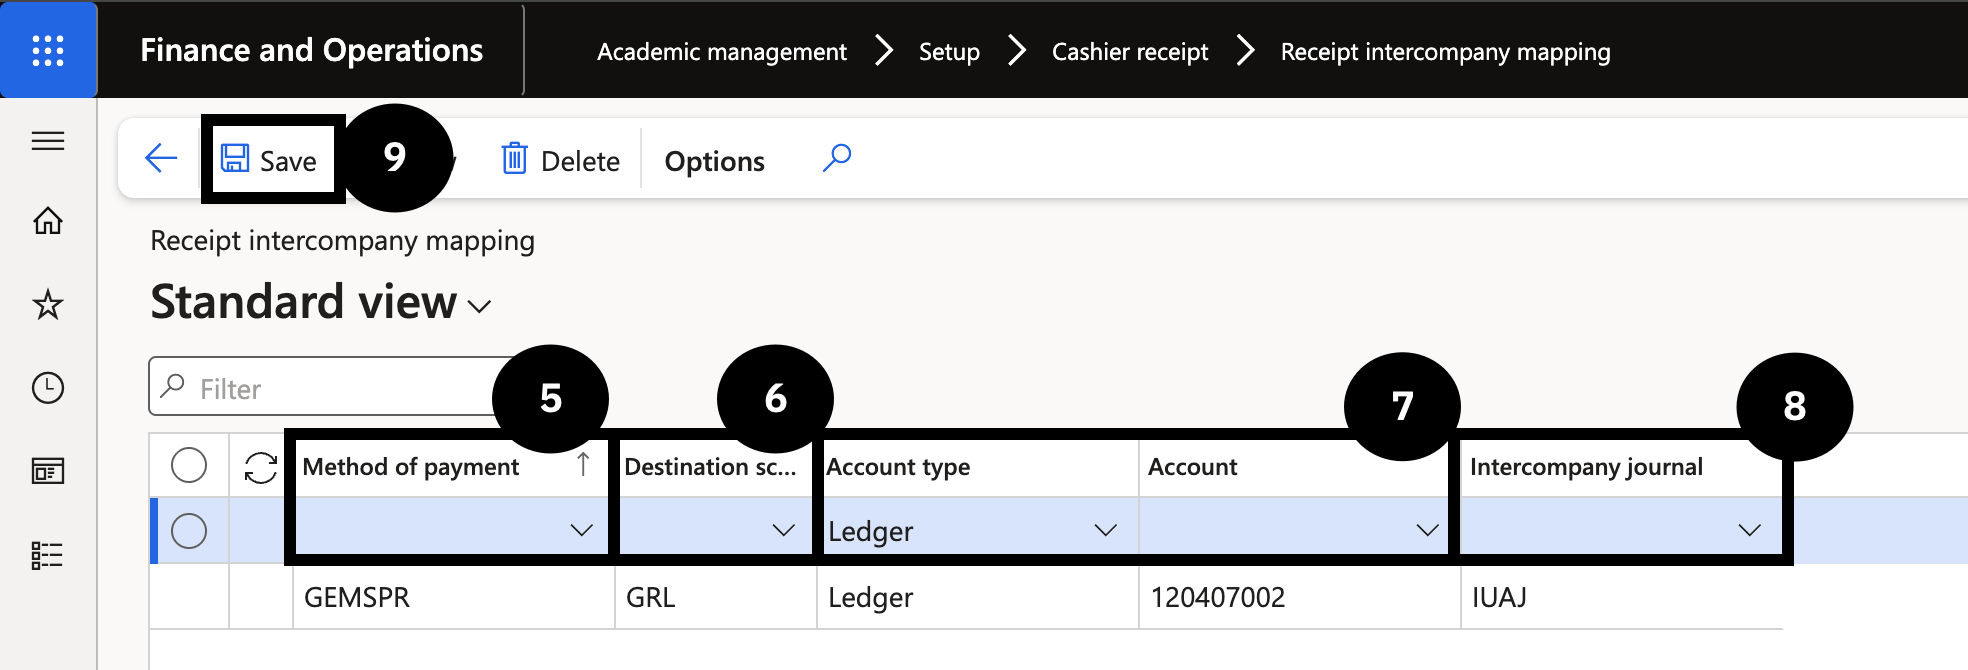Open the Options tab
The image size is (1968, 670).
[715, 161]
